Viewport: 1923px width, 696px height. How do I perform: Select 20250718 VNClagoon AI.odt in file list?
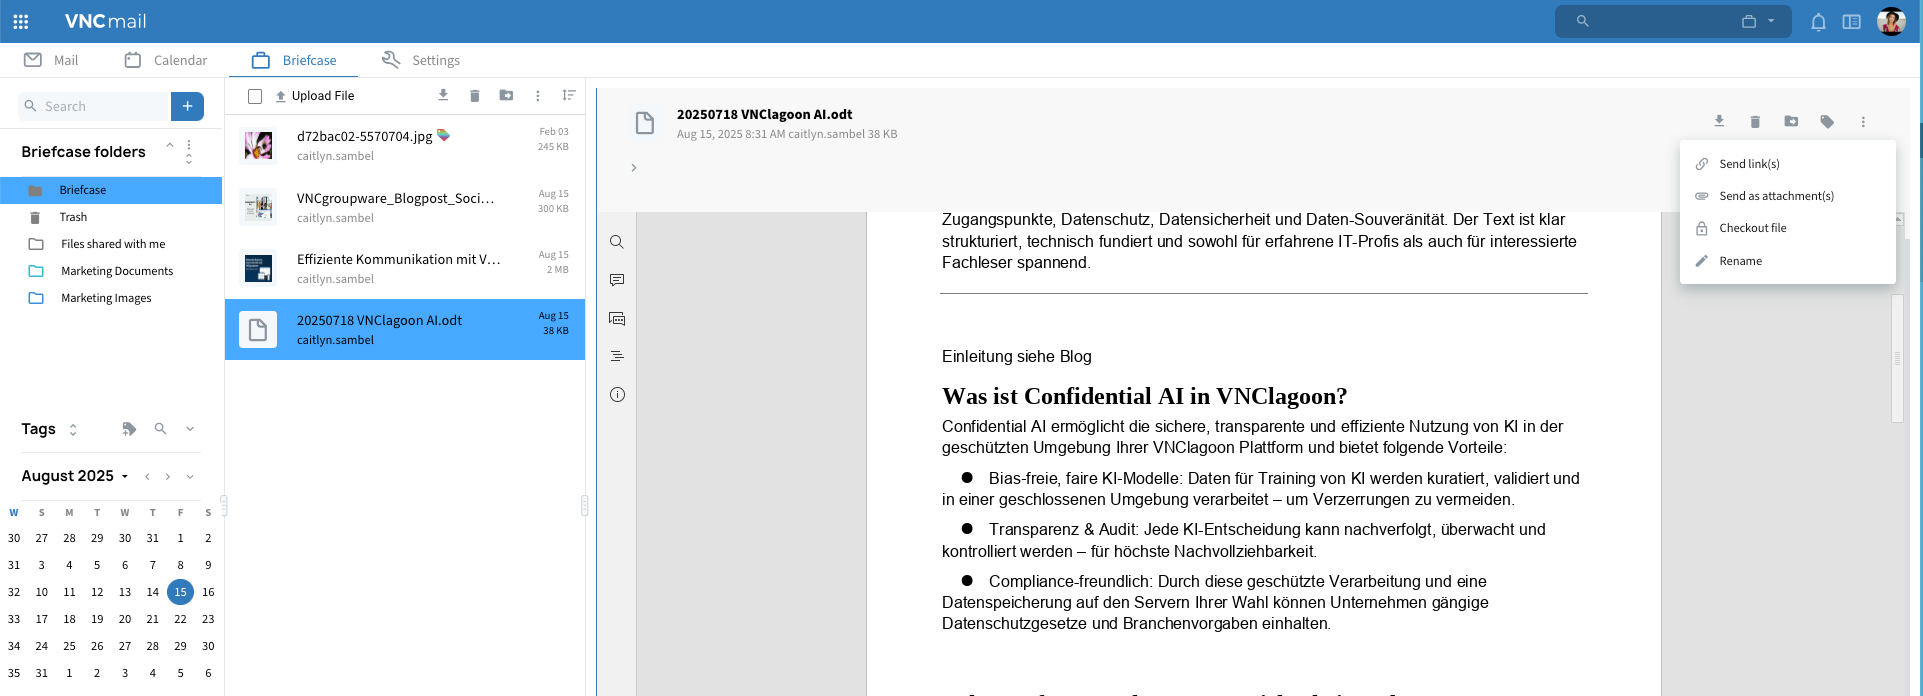coord(405,329)
